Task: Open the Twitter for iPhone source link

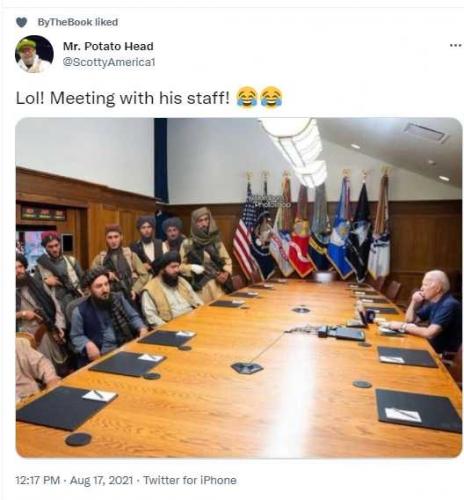Action: [190, 480]
